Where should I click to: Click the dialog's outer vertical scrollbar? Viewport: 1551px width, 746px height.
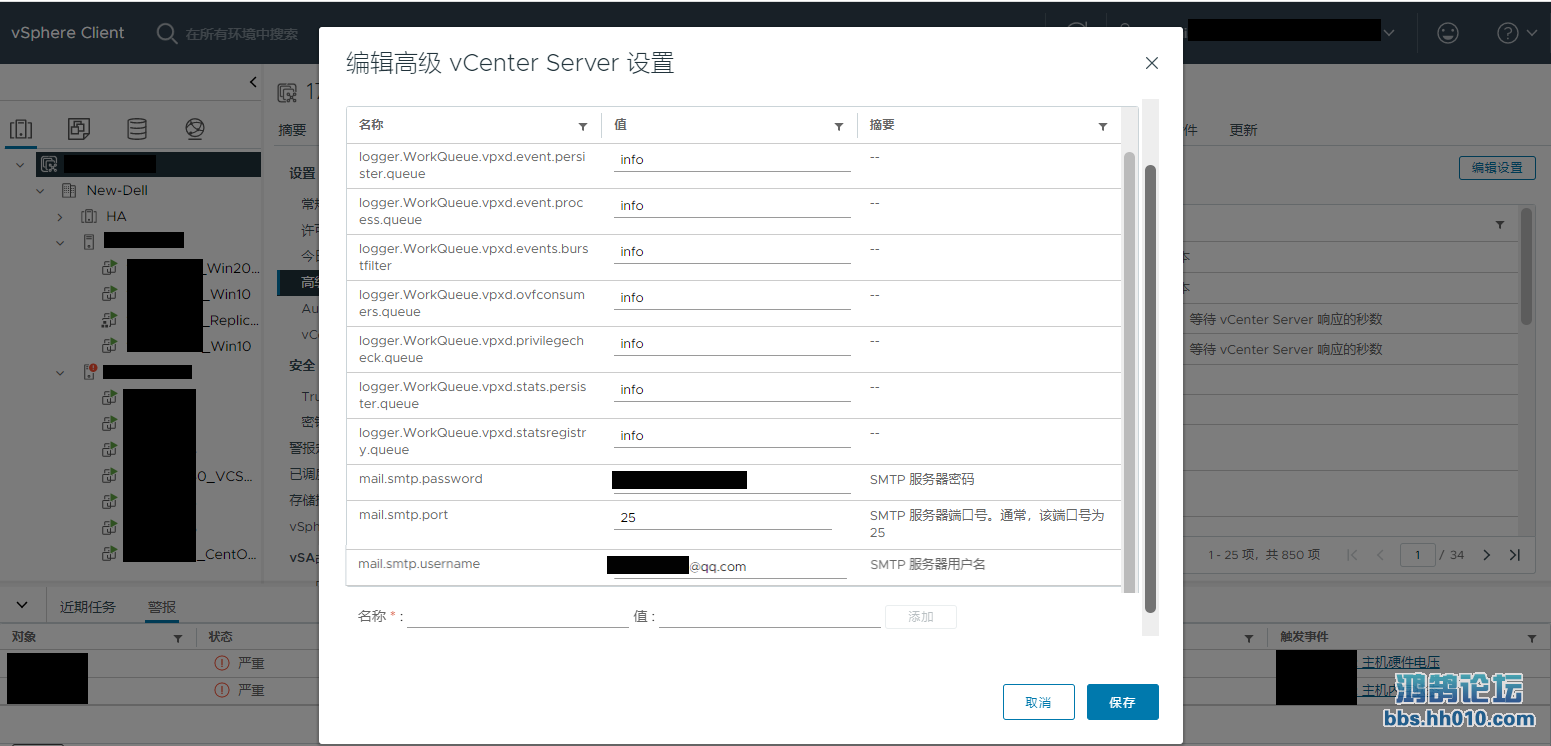point(1150,389)
